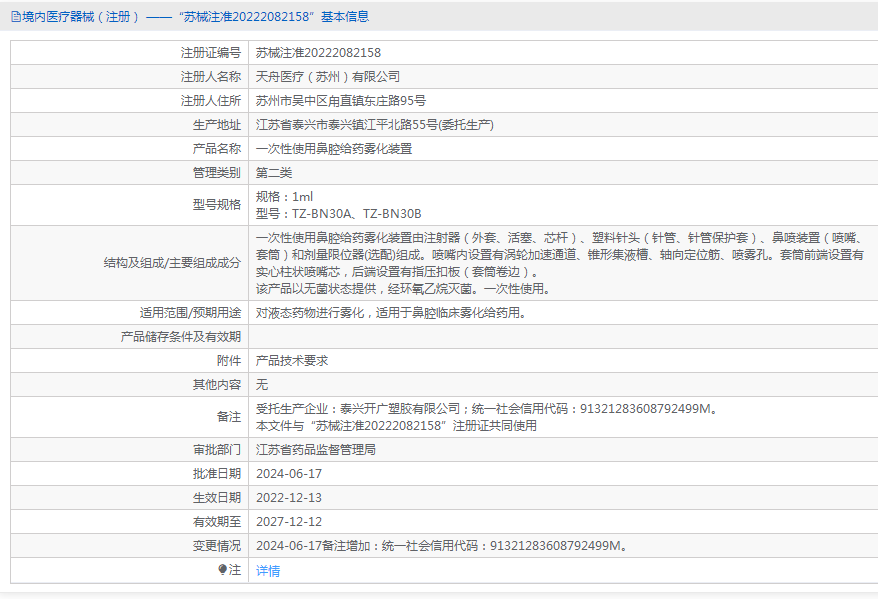Viewport: 878px width, 599px height.
Task: Click the 管理类别 label
Action: coord(217,173)
